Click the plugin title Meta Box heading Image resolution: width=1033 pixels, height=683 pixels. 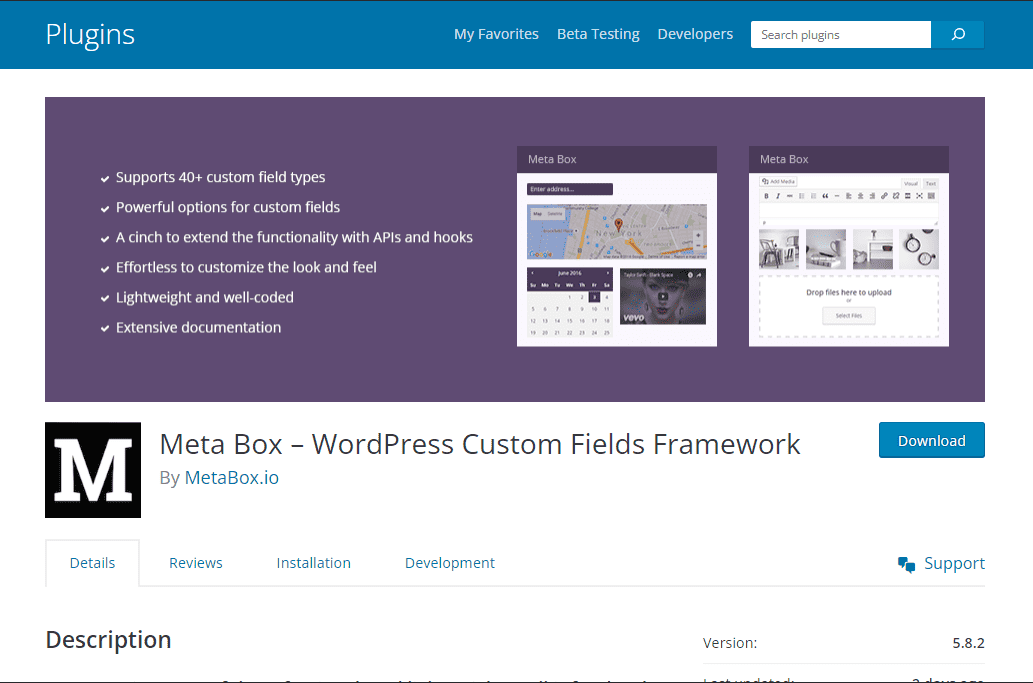click(x=480, y=445)
